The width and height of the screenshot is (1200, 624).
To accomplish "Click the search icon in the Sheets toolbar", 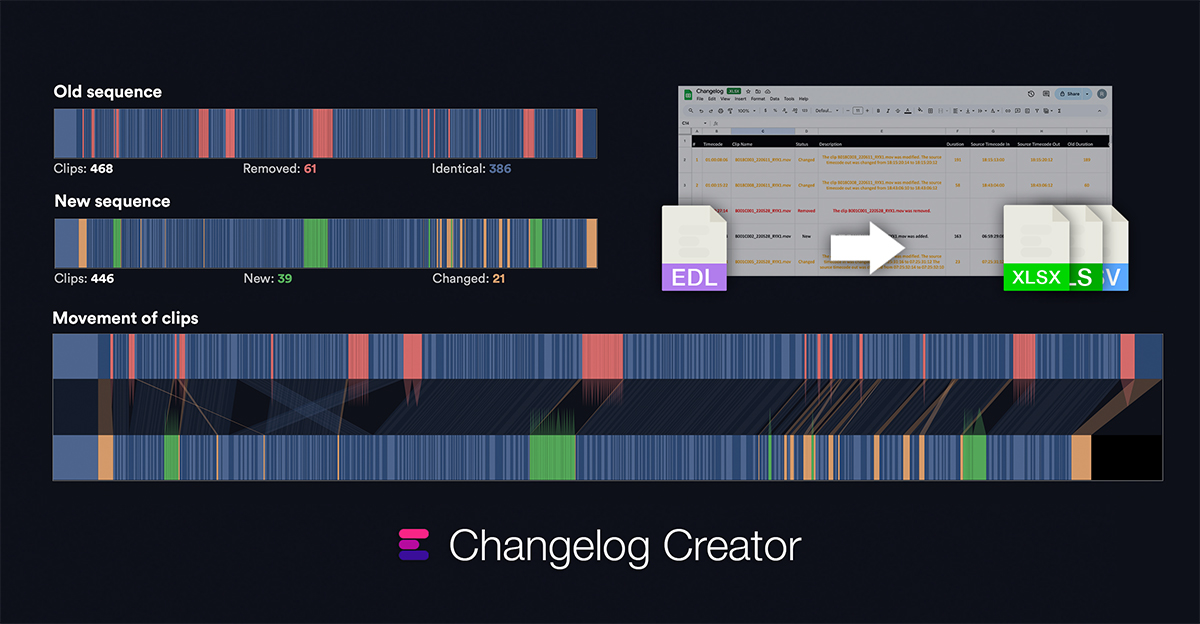I will click(x=689, y=110).
